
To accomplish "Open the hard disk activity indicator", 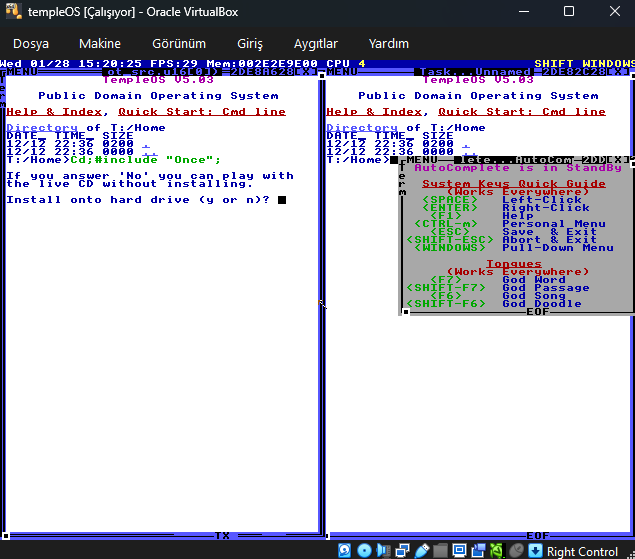I will pyautogui.click(x=345, y=550).
